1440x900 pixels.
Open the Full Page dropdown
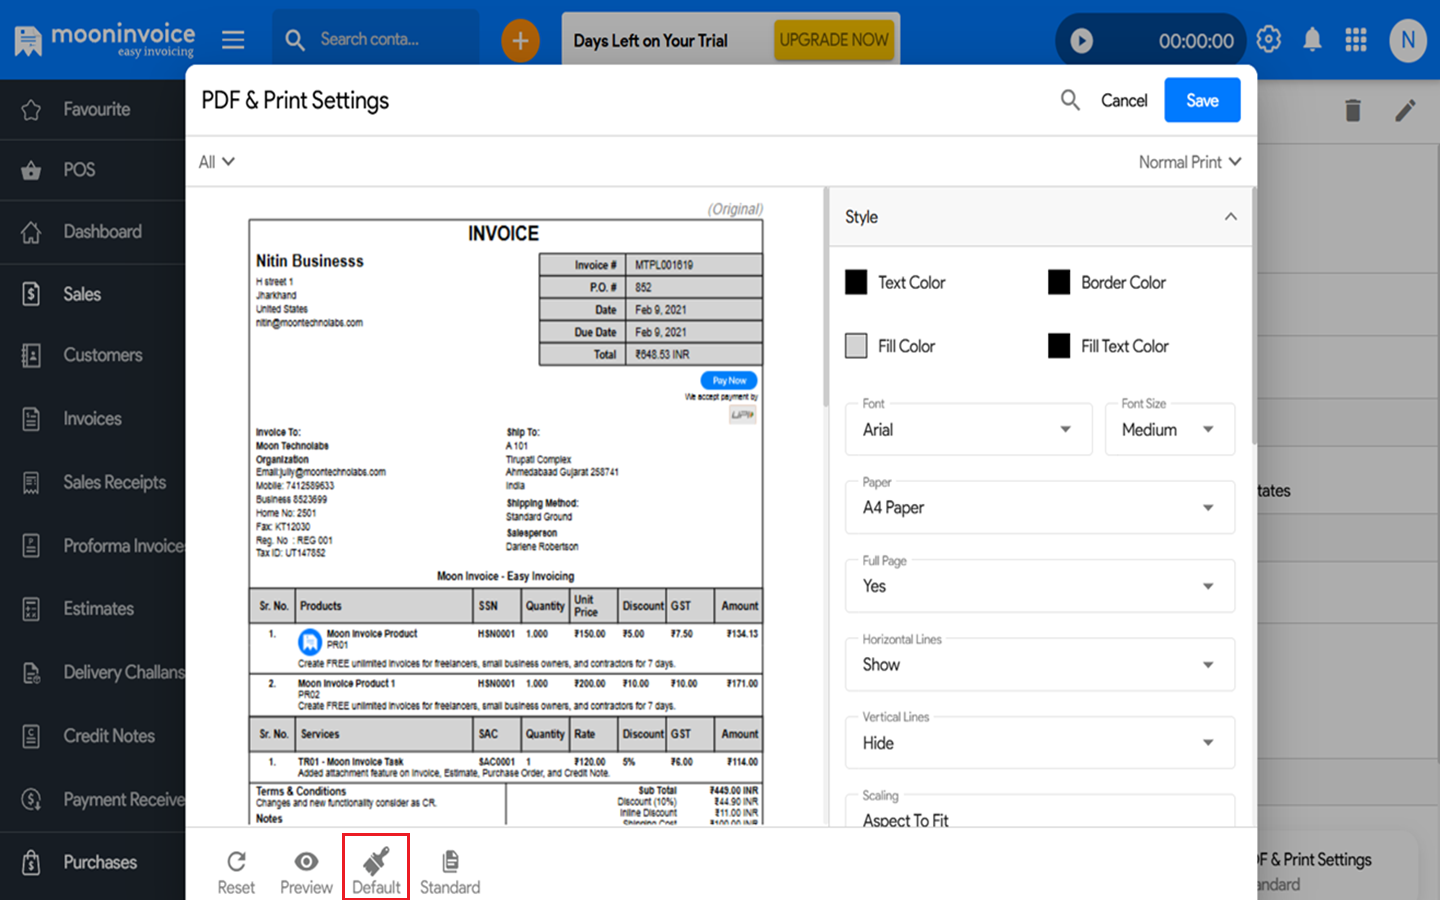(1040, 586)
